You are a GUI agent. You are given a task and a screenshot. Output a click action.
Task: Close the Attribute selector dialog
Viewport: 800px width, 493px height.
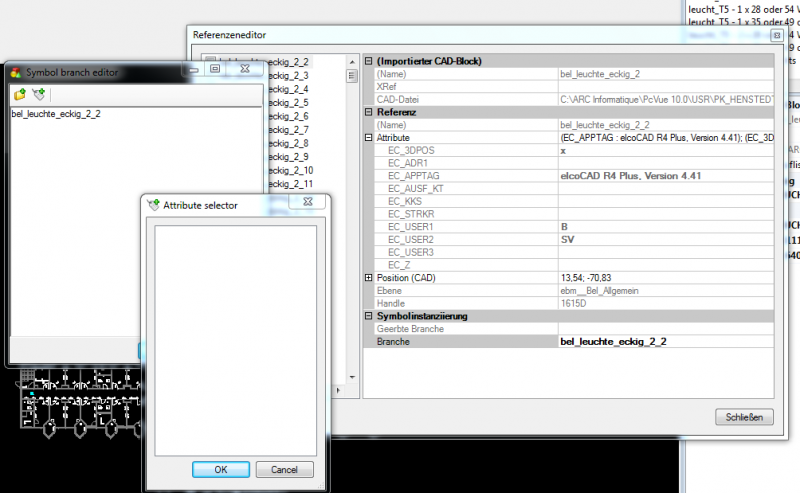(x=308, y=202)
